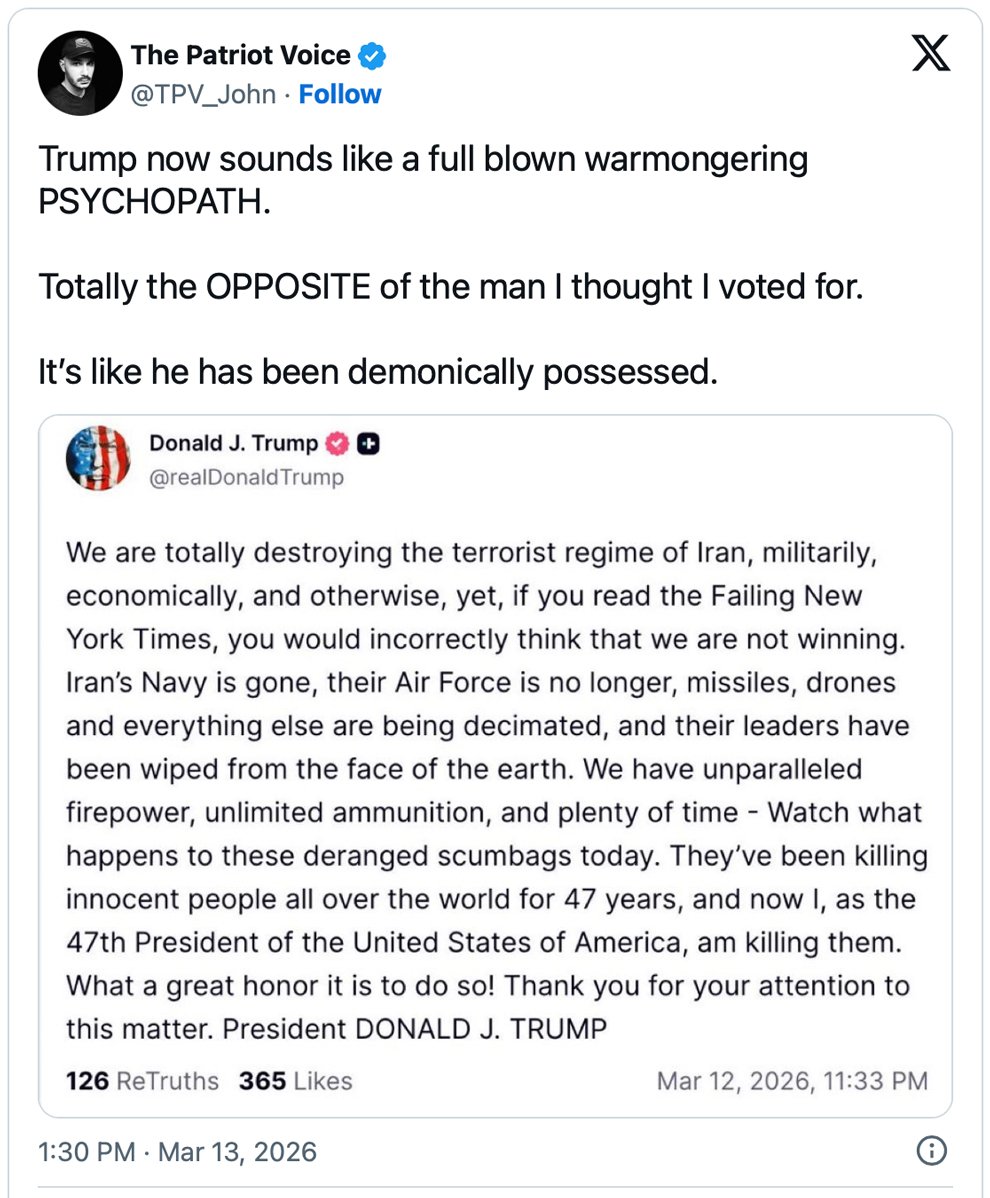Click the blue verified badge beside Patriot Voice

tap(373, 56)
